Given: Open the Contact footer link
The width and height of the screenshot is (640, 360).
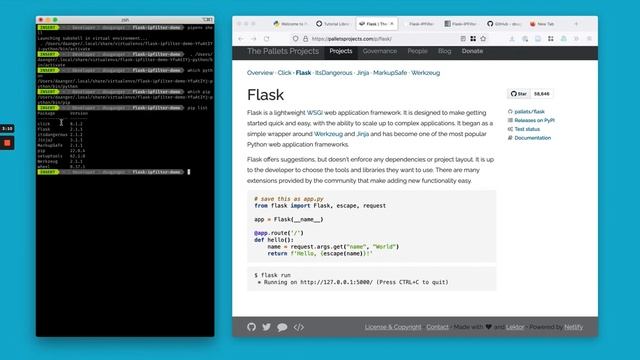Looking at the screenshot, I should click(x=437, y=327).
